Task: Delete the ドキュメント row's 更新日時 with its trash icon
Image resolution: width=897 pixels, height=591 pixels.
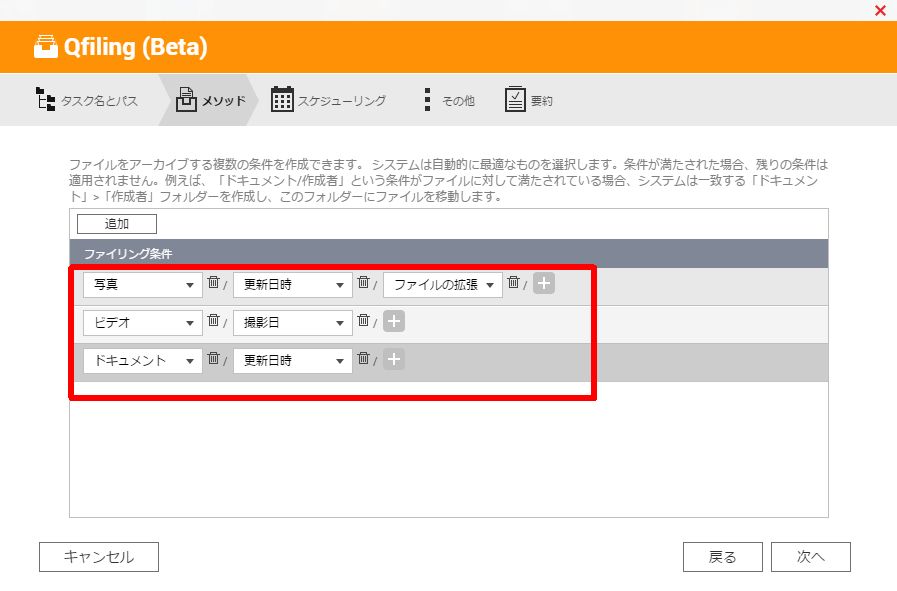Action: 363,358
